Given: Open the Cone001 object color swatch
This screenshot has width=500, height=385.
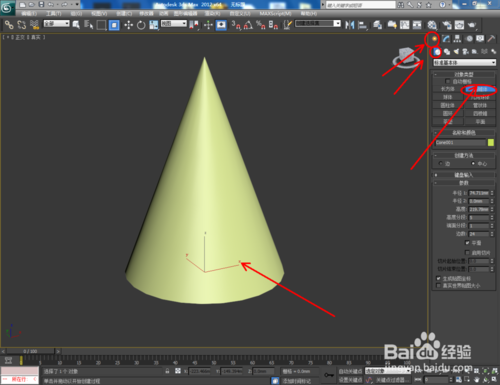Looking at the screenshot, I should [491, 142].
